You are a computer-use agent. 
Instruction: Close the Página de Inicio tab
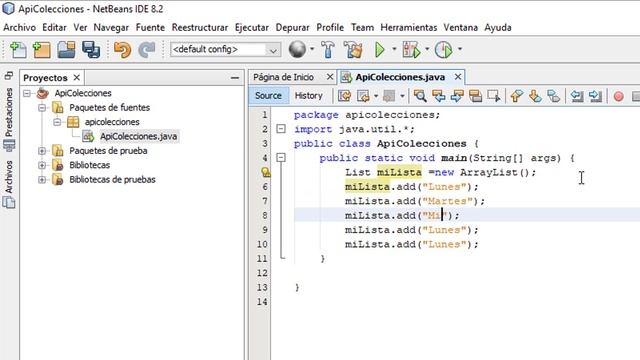click(330, 77)
